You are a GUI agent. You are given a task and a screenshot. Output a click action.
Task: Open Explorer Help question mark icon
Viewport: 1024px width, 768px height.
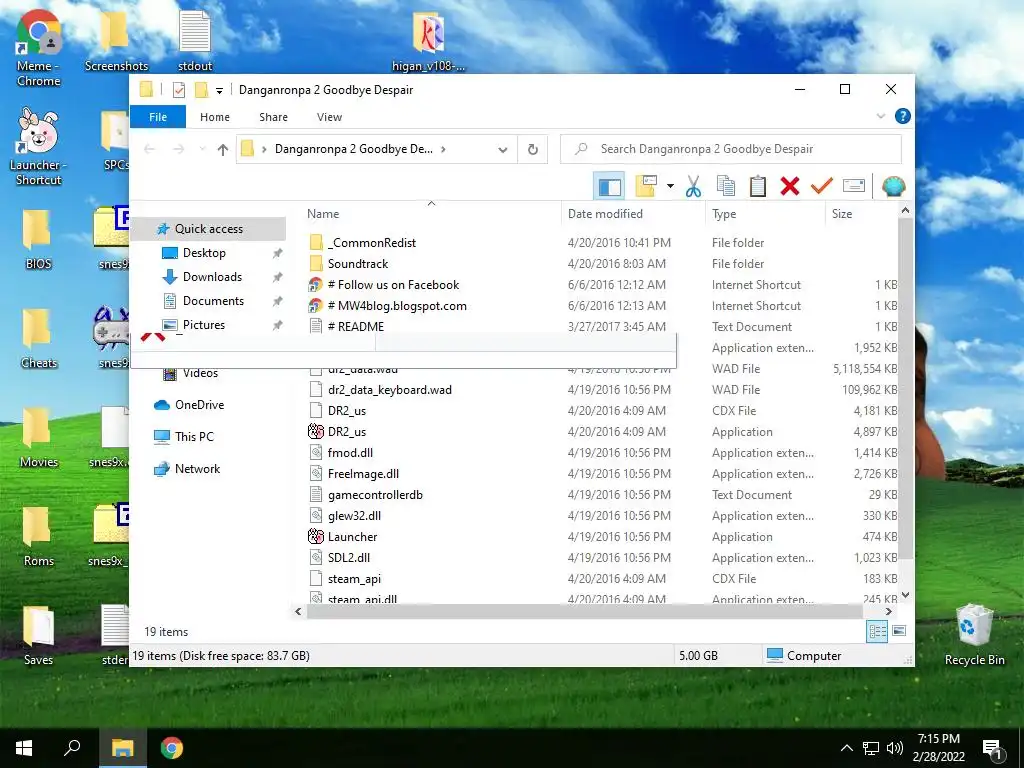click(x=903, y=116)
